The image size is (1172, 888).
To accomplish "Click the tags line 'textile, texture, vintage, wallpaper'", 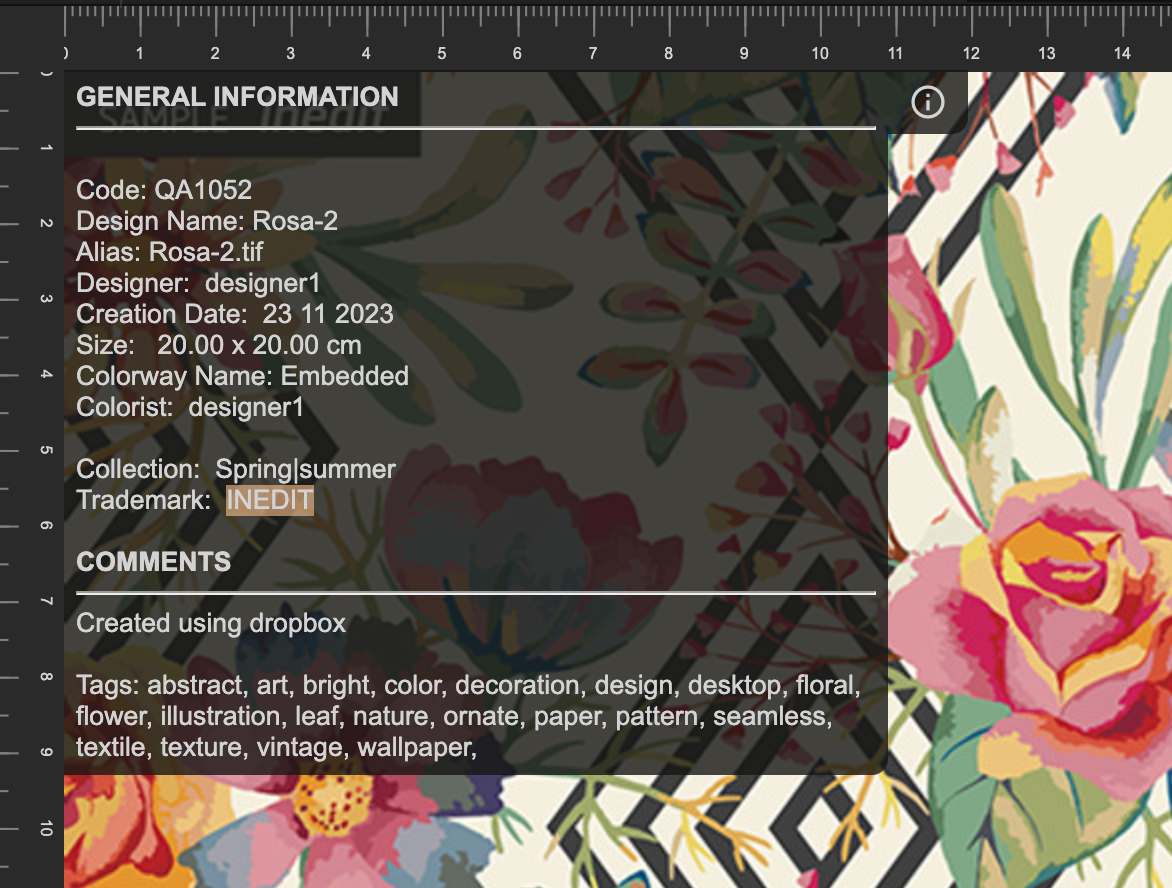I will [276, 747].
